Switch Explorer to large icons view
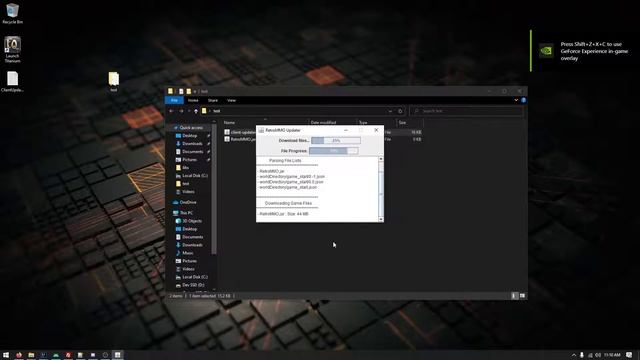640x360 pixels. 522,296
